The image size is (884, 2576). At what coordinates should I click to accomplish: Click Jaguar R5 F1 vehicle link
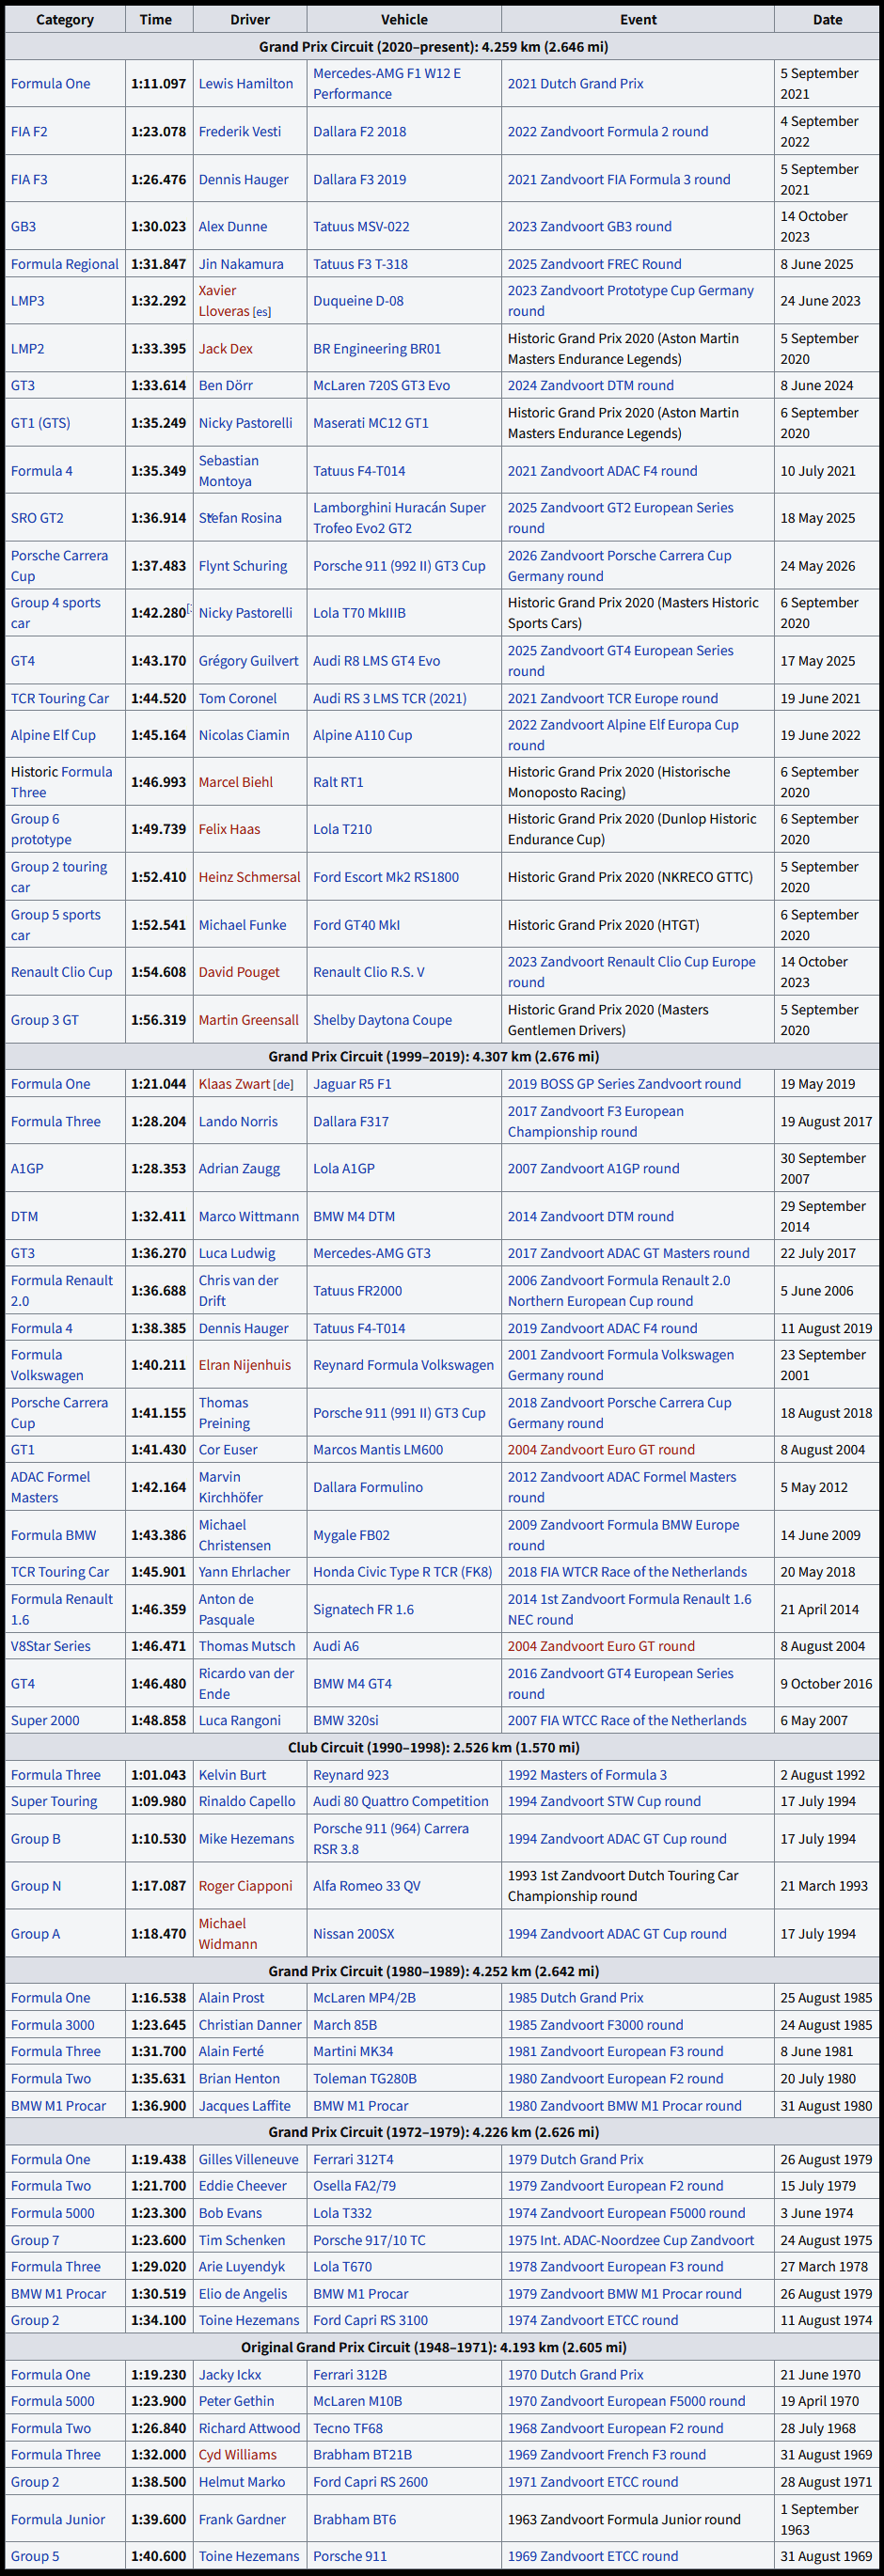tap(352, 1084)
